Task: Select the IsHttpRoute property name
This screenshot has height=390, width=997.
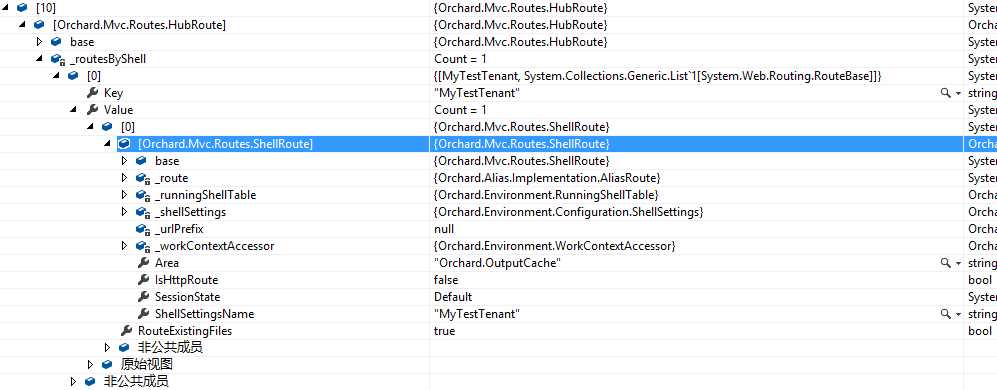Action: tap(186, 280)
